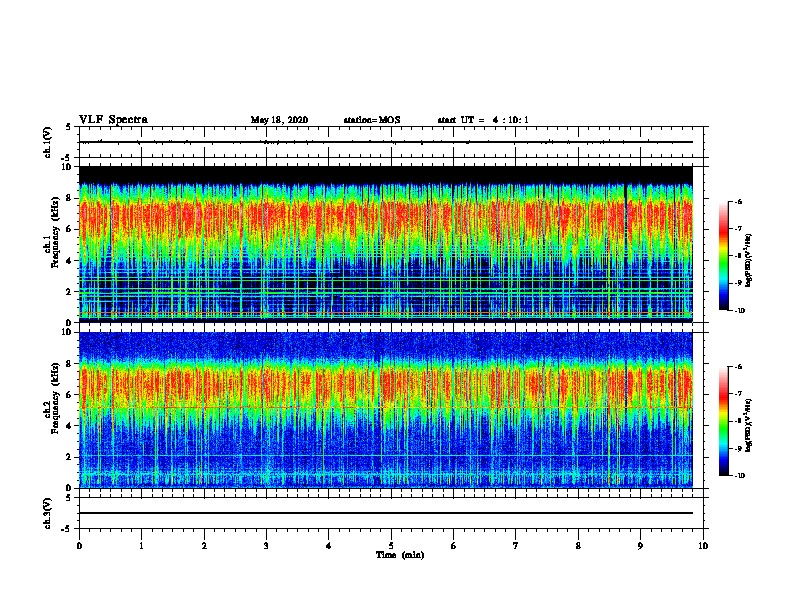
Task: Click the "ch.1(V)" axis label
Action: click(48, 142)
